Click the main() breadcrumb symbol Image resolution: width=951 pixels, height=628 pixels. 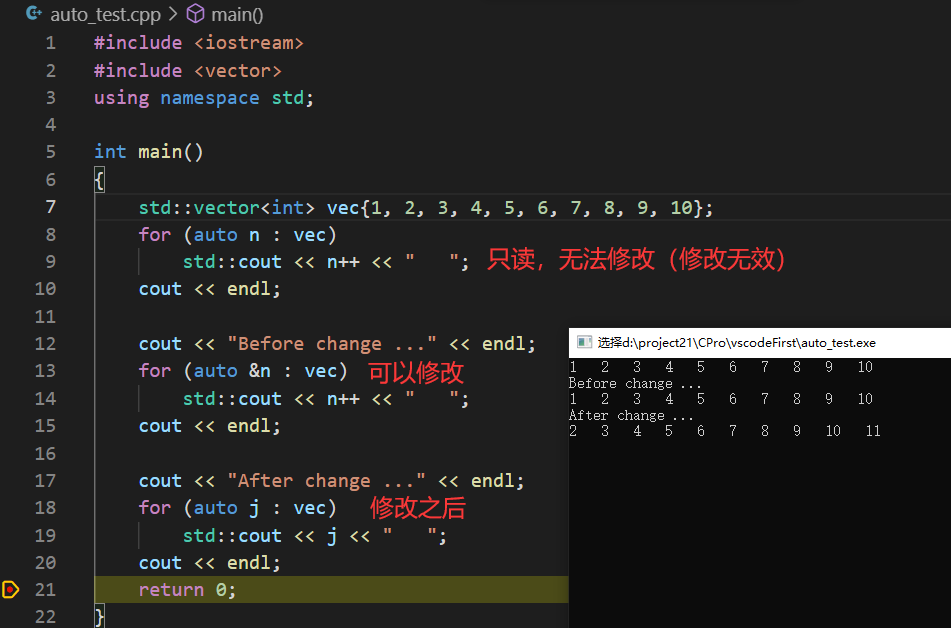pos(237,14)
